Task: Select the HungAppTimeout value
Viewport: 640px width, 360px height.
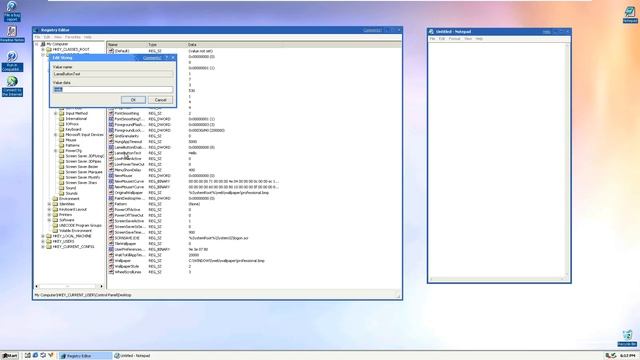Action: click(x=128, y=142)
